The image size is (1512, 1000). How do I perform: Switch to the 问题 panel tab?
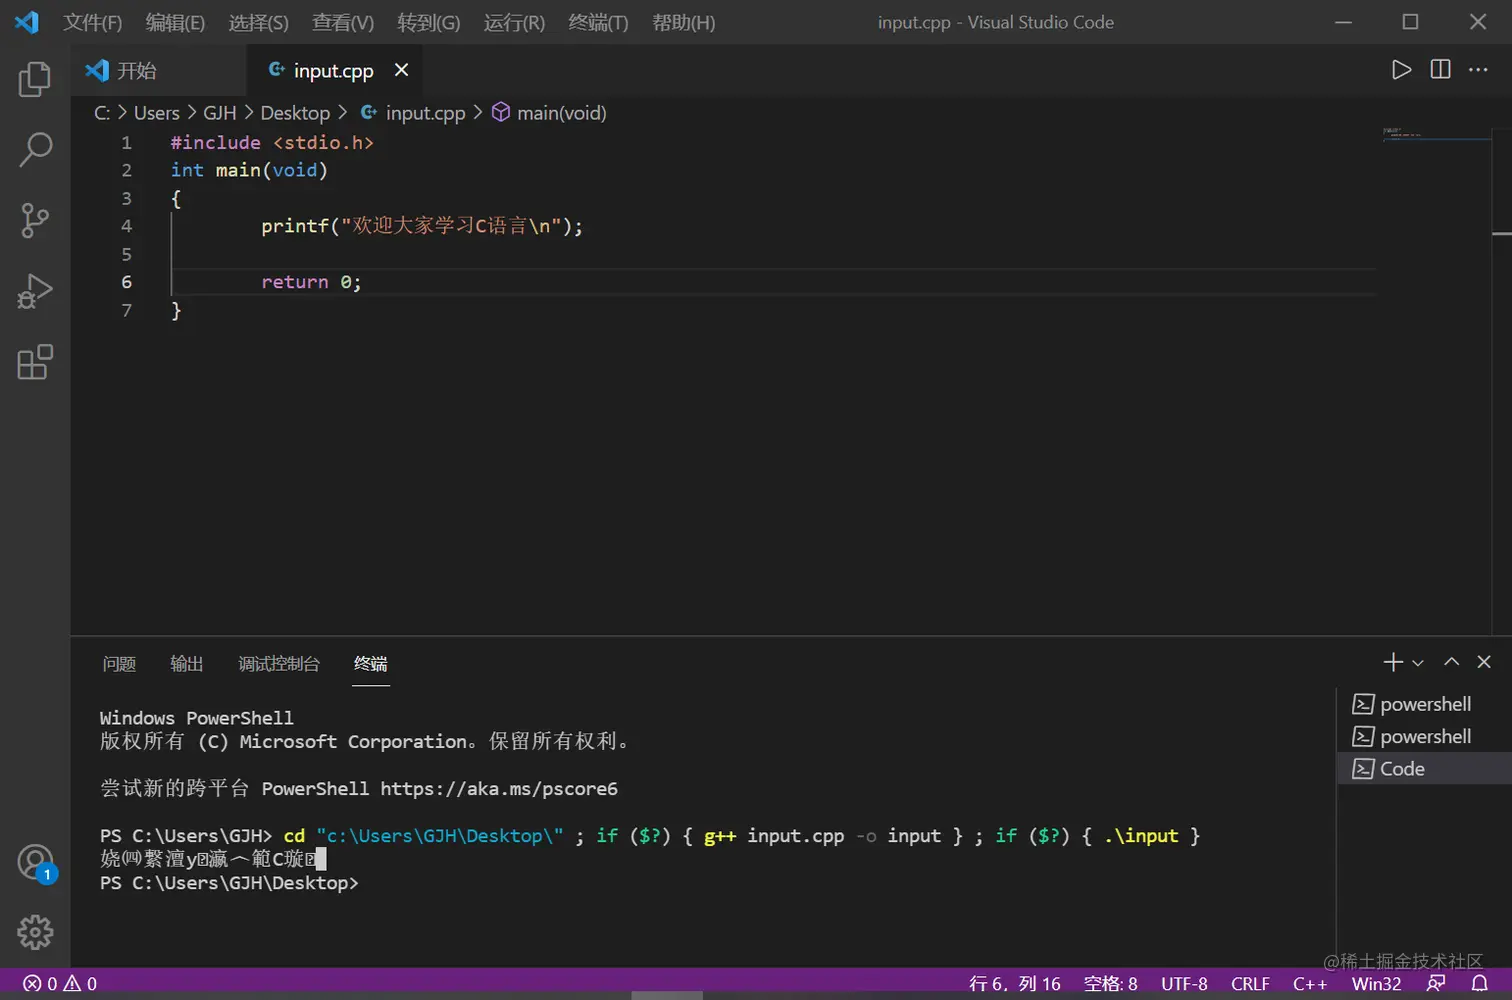click(x=119, y=664)
